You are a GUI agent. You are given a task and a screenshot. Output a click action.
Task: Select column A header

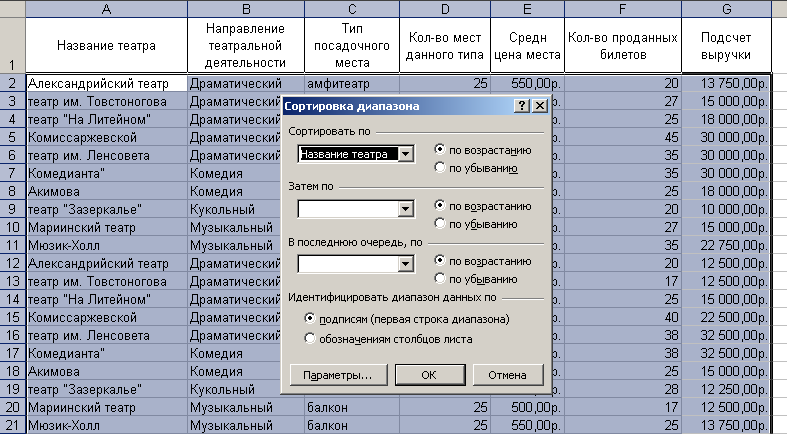pyautogui.click(x=106, y=9)
